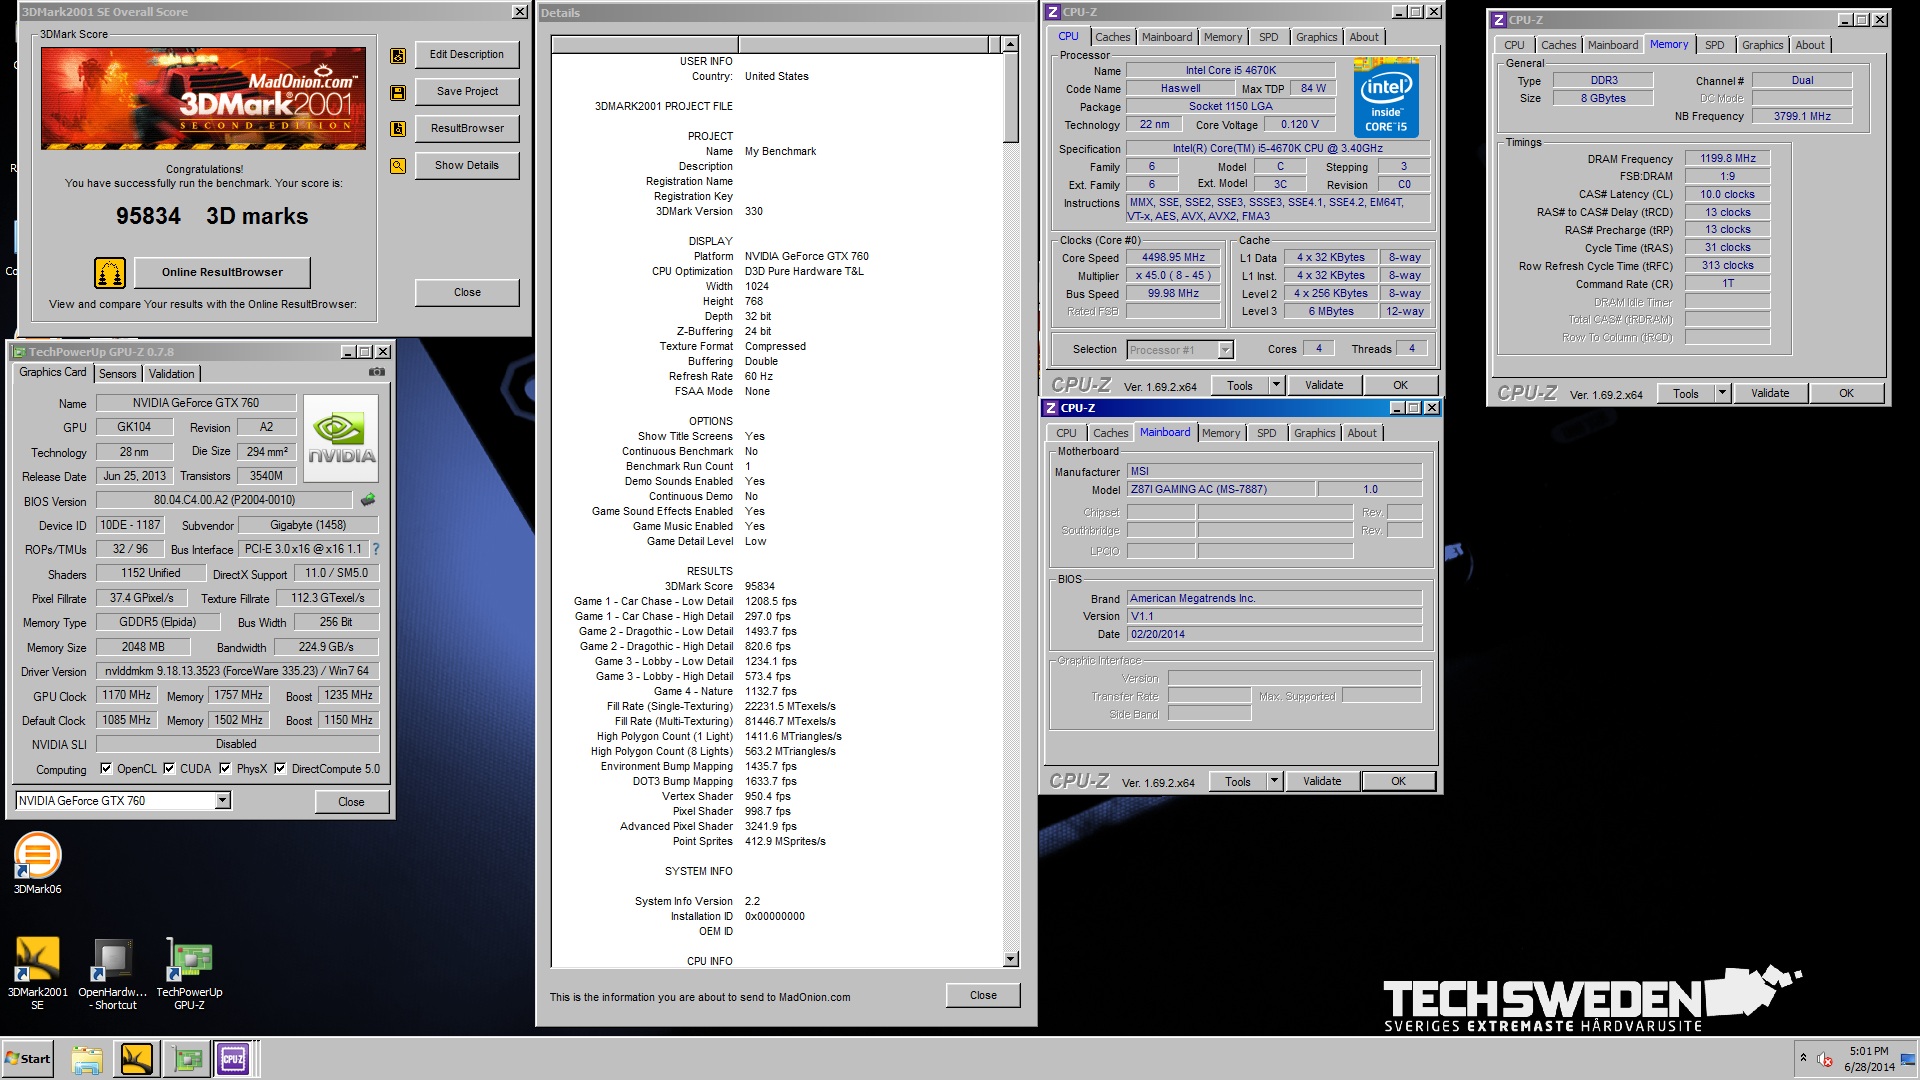The image size is (1920, 1080).
Task: Click the GPU-Z BIOS Version field
Action: pyautogui.click(x=224, y=500)
